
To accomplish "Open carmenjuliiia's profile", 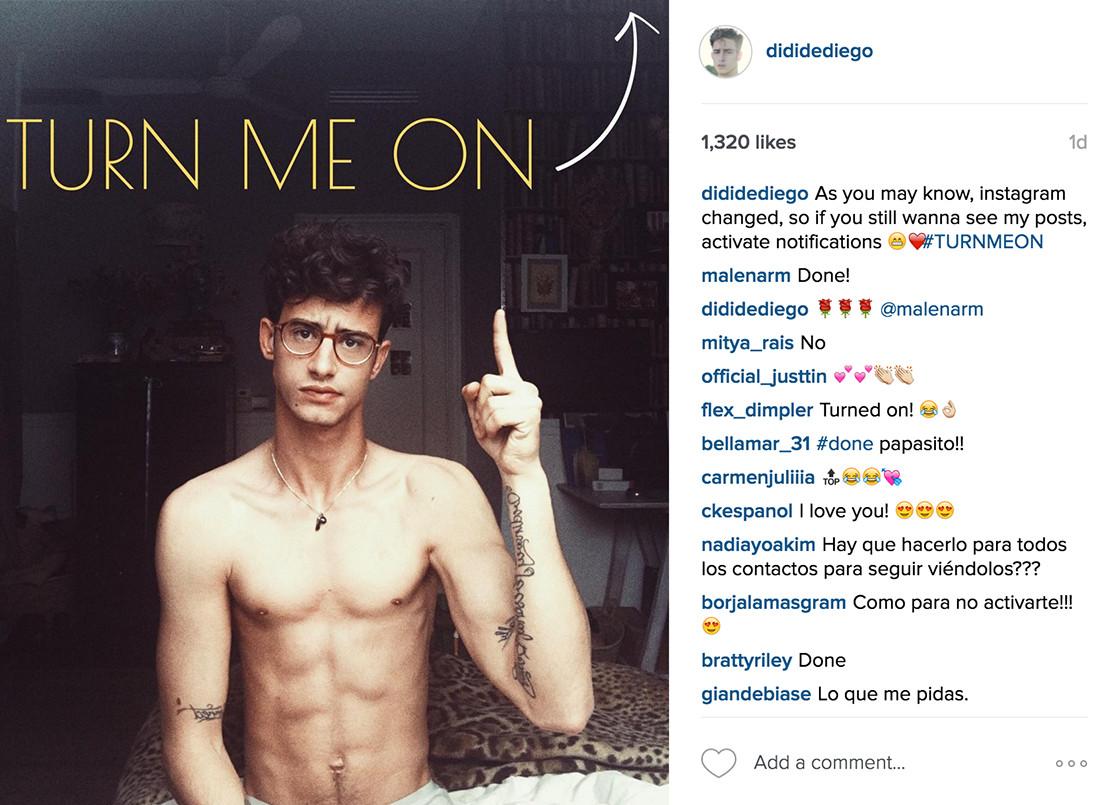I will [757, 477].
